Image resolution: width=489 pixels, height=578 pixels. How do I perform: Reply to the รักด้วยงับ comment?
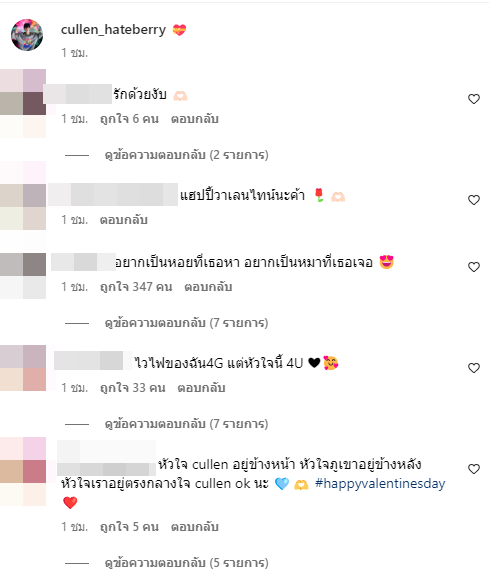[195, 119]
